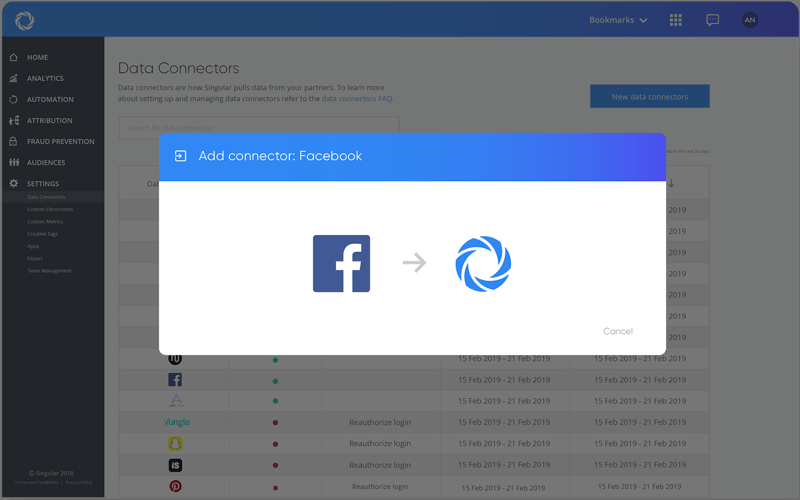Click the green status dot in the Facebook row
Screen dimensions: 800x500
276,381
